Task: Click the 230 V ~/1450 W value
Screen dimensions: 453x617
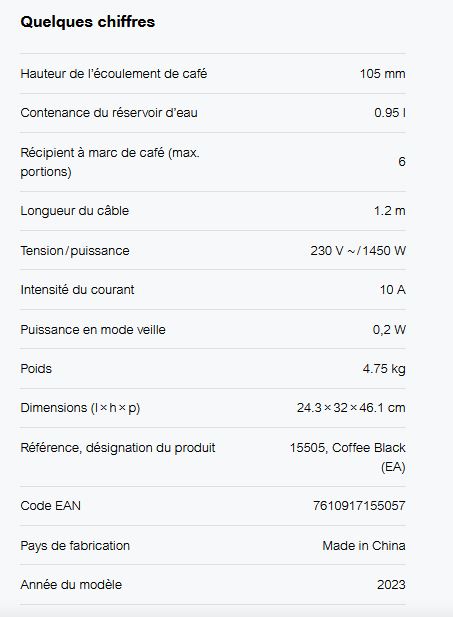Action: pos(358,251)
